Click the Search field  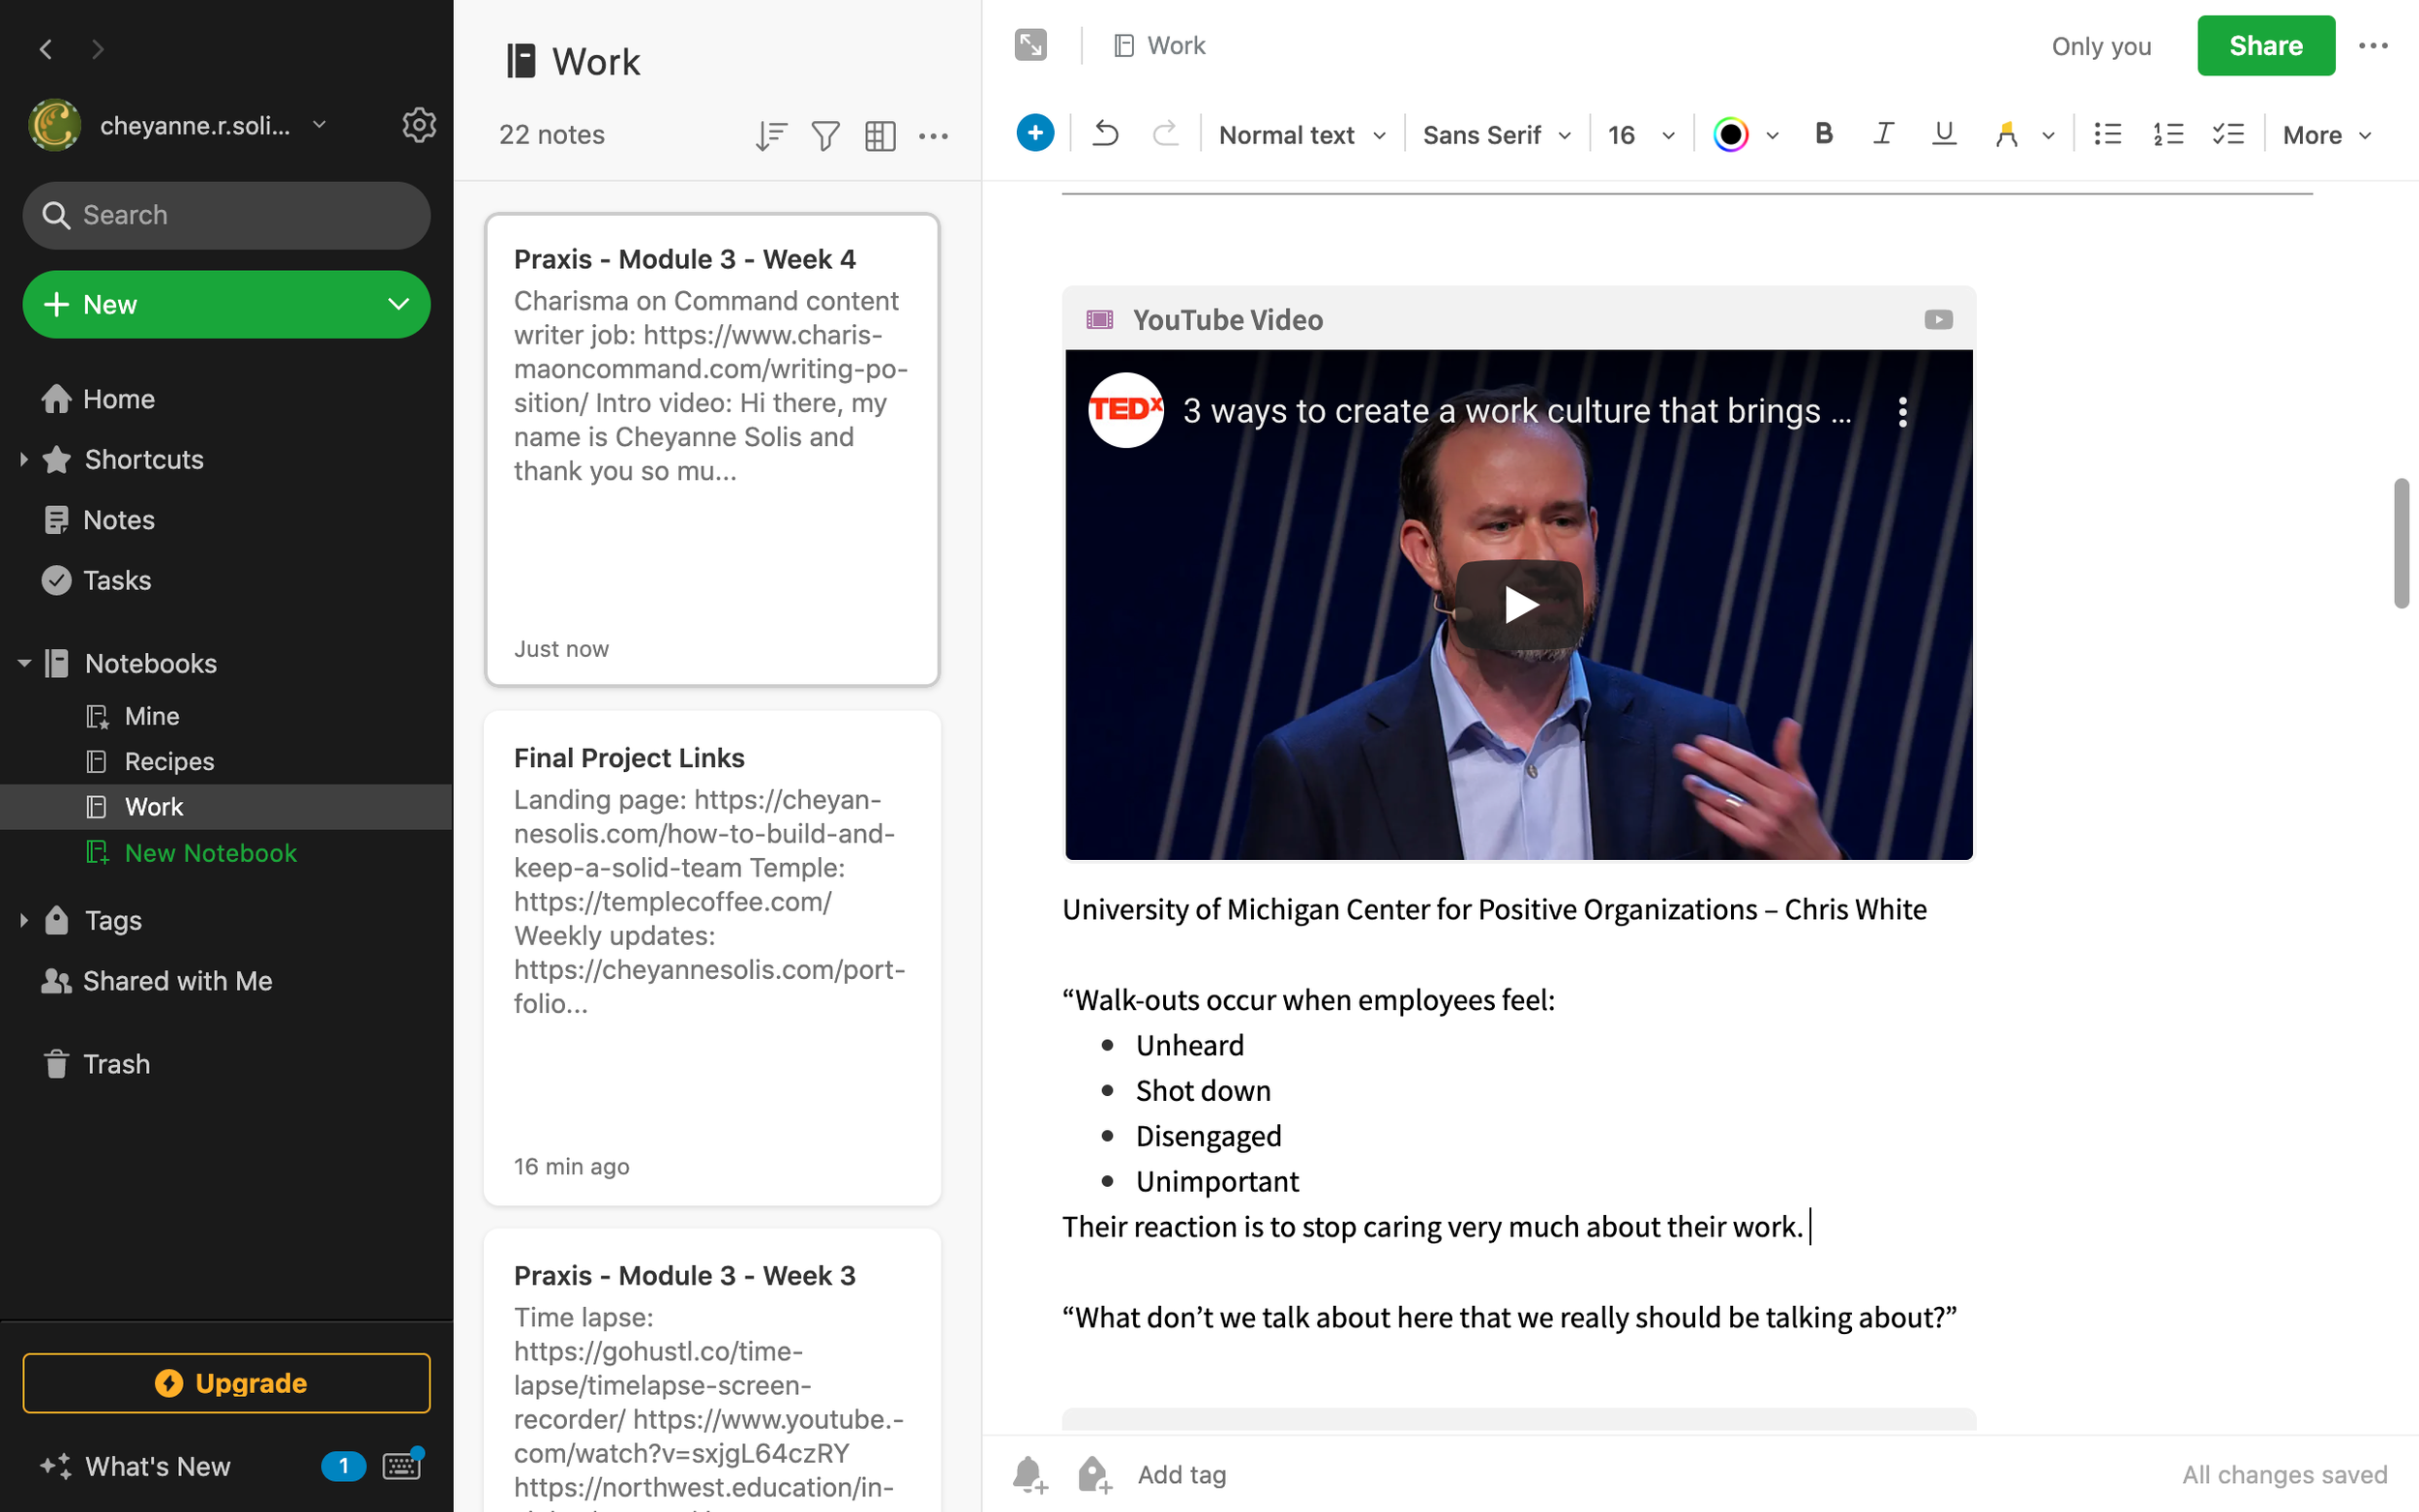[x=226, y=215]
